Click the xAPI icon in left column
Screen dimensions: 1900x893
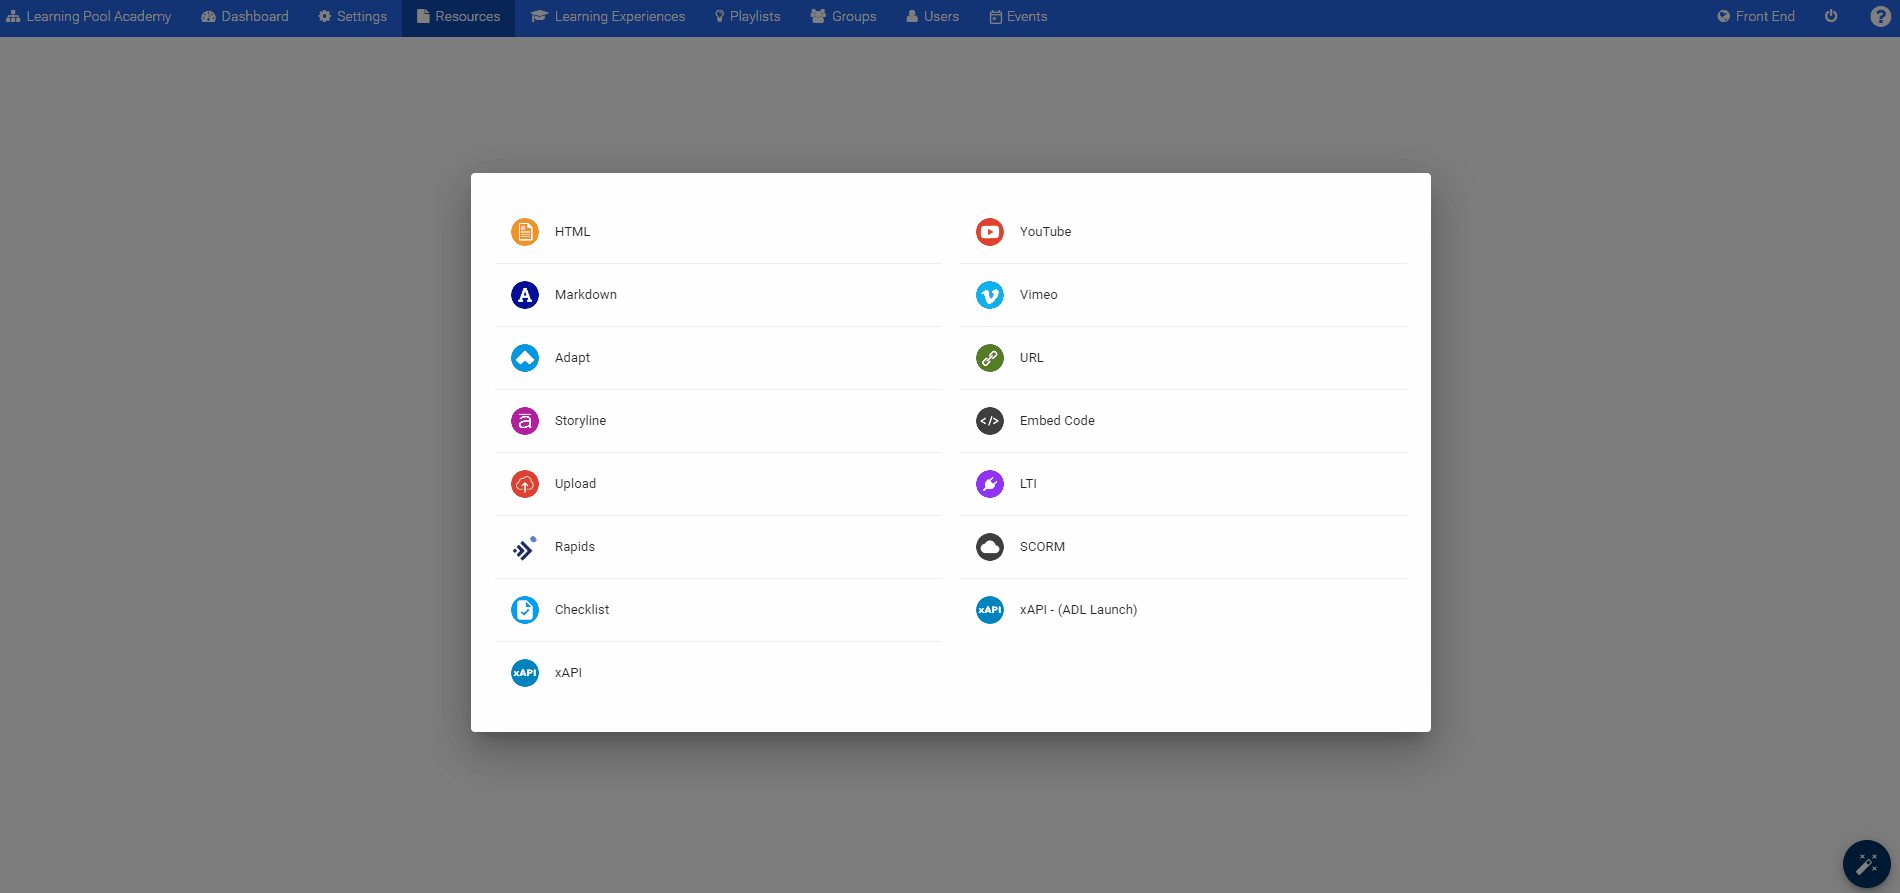tap(525, 673)
